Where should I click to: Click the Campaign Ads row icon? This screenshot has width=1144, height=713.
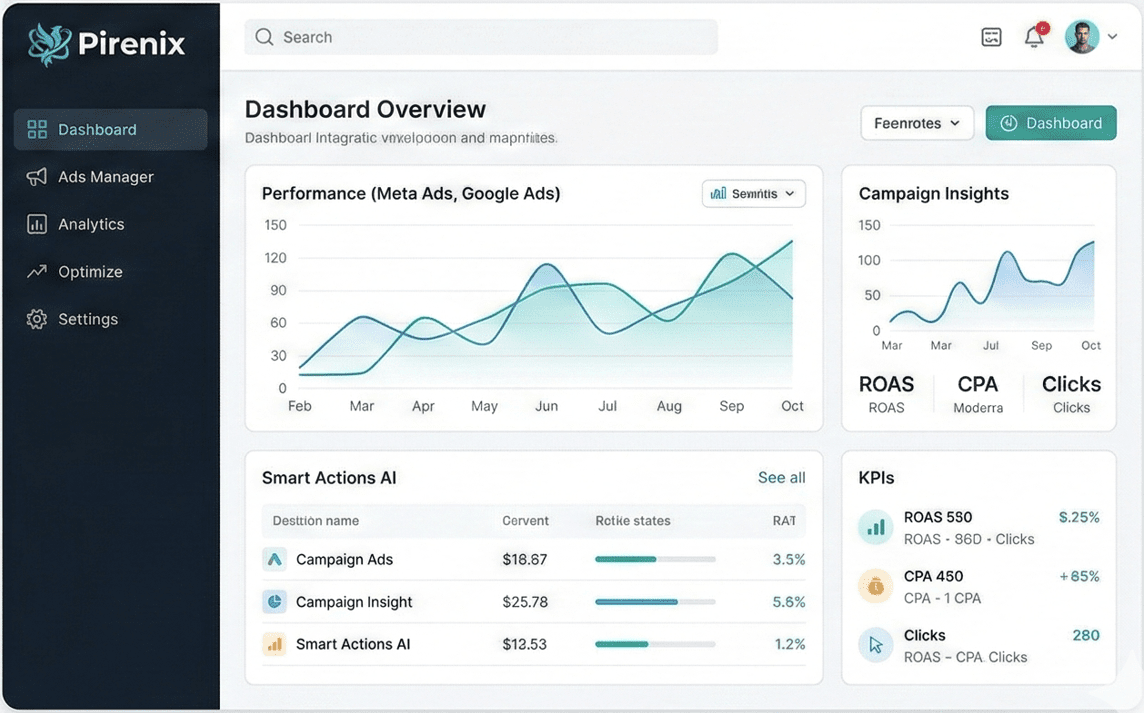pos(274,559)
